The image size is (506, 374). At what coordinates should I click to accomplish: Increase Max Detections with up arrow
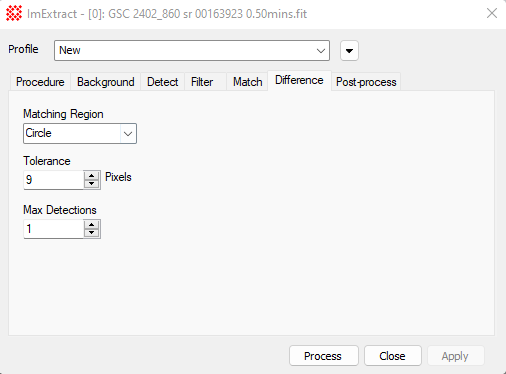coord(92,224)
